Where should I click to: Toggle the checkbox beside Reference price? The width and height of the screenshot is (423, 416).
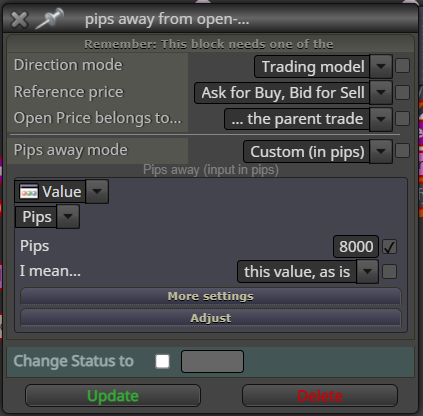tap(403, 92)
